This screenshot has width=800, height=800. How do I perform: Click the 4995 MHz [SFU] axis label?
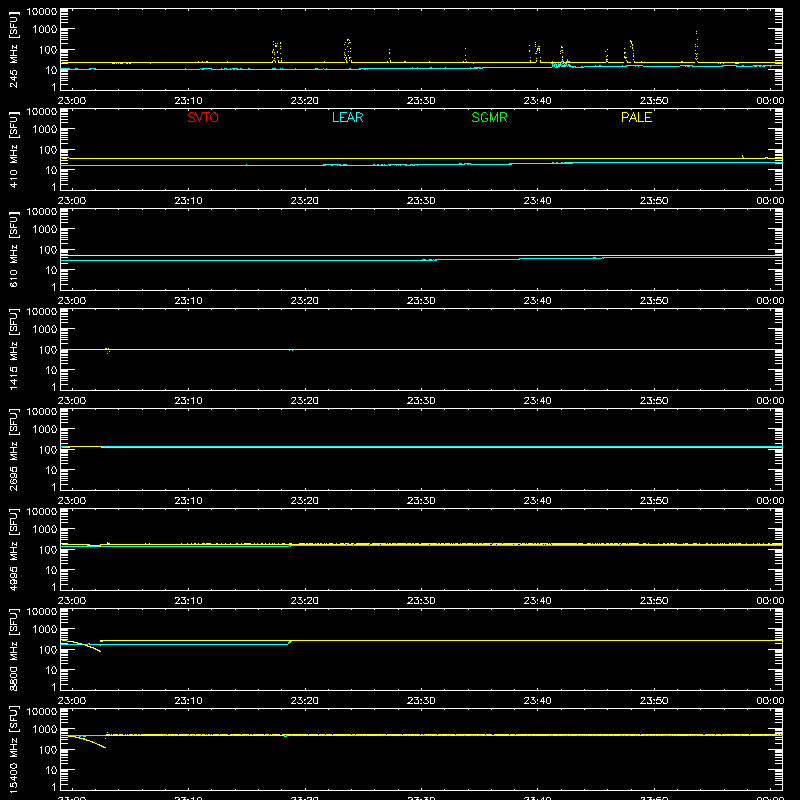coord(14,549)
